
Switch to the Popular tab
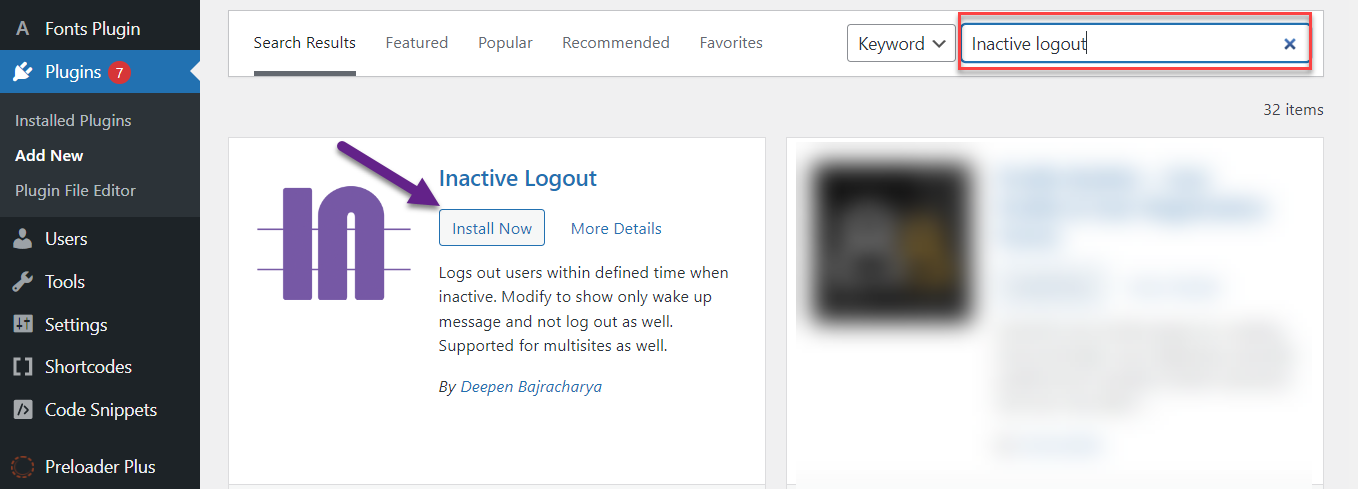pyautogui.click(x=505, y=43)
